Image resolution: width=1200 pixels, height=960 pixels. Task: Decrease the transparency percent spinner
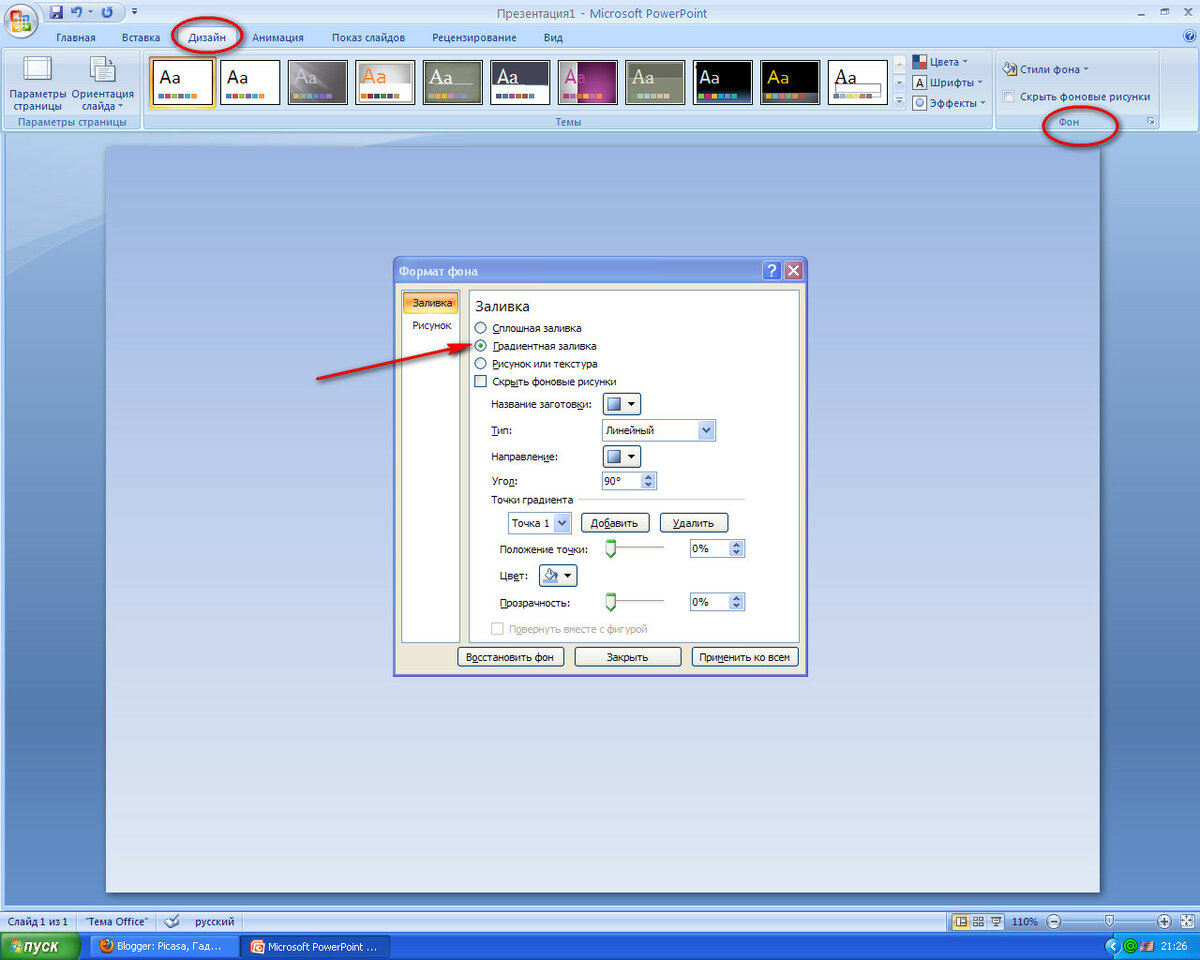click(737, 607)
